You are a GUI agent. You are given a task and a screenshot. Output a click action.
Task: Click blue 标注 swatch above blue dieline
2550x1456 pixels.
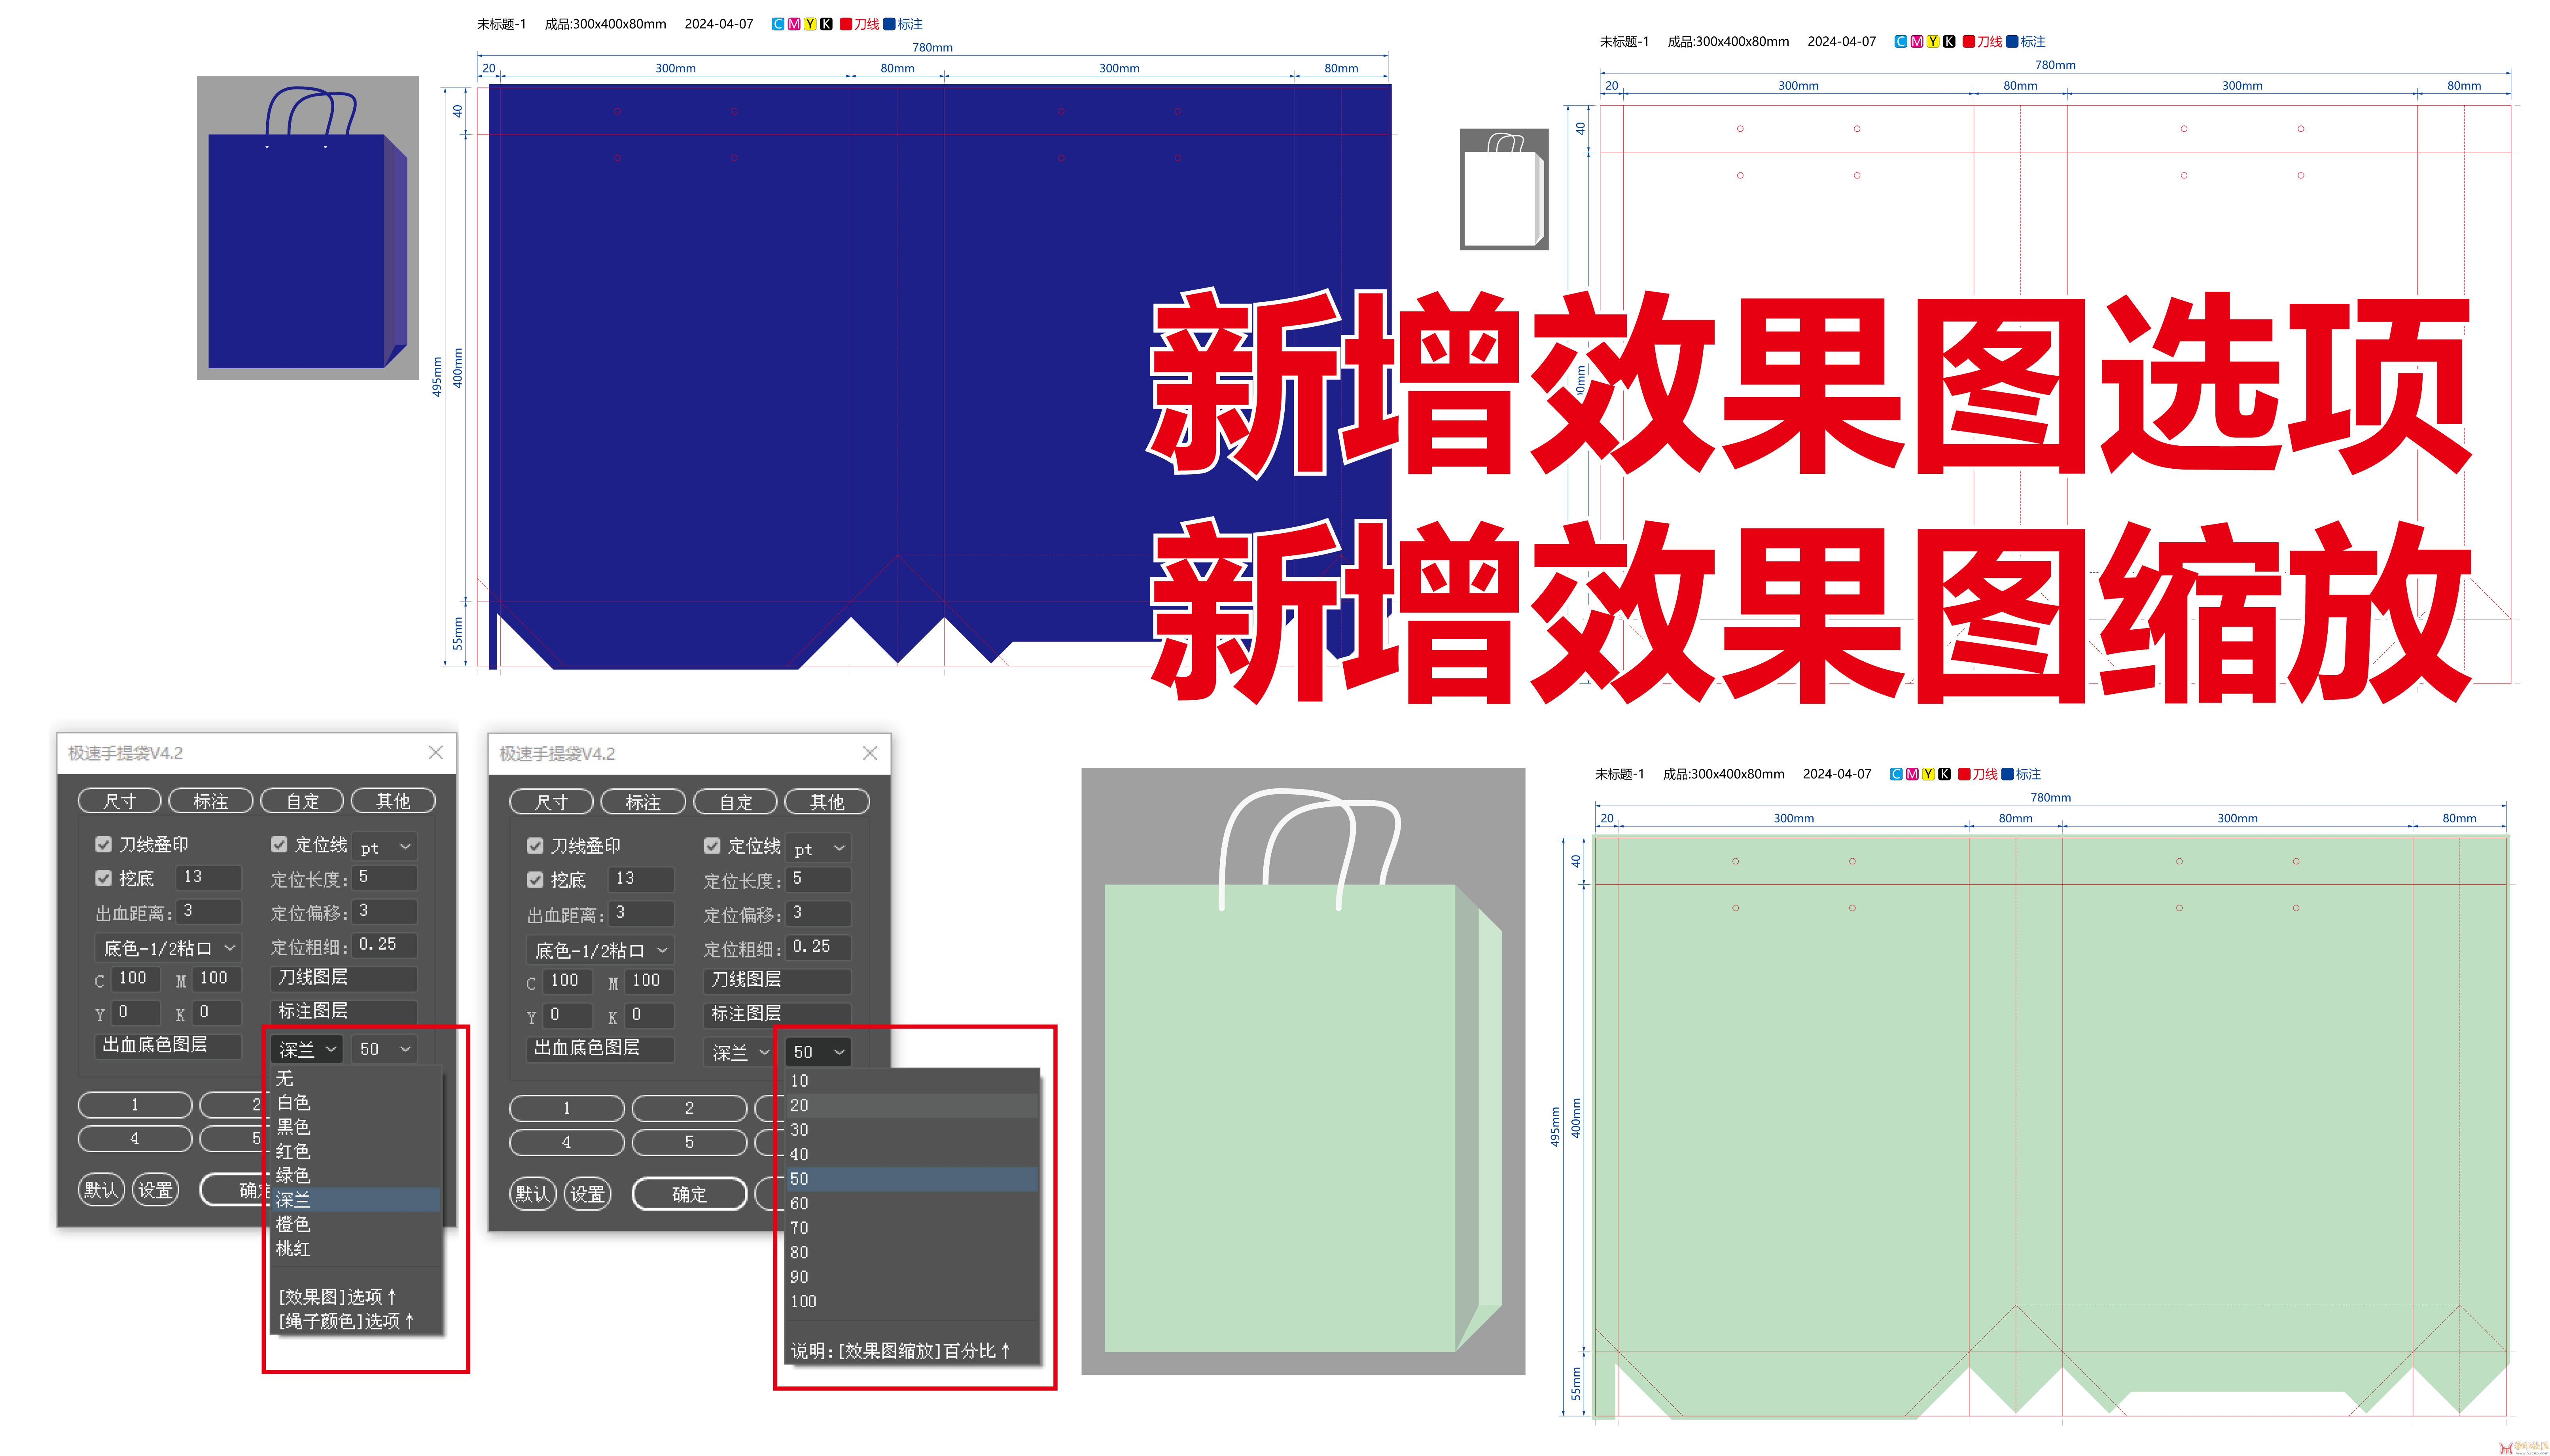click(x=889, y=24)
